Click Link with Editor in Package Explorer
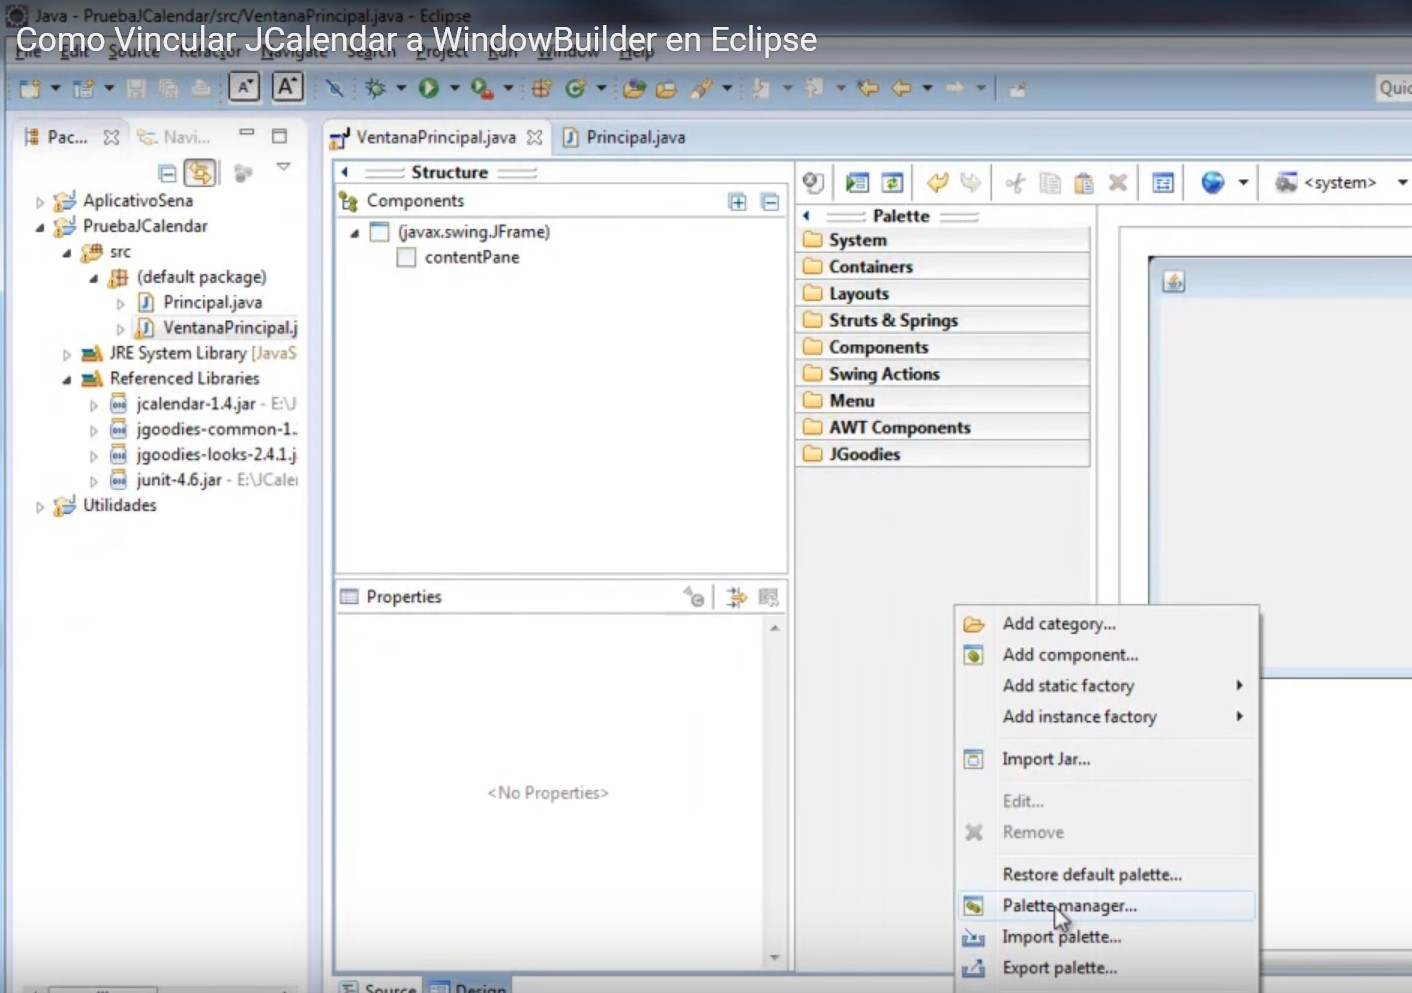1412x993 pixels. (x=200, y=172)
